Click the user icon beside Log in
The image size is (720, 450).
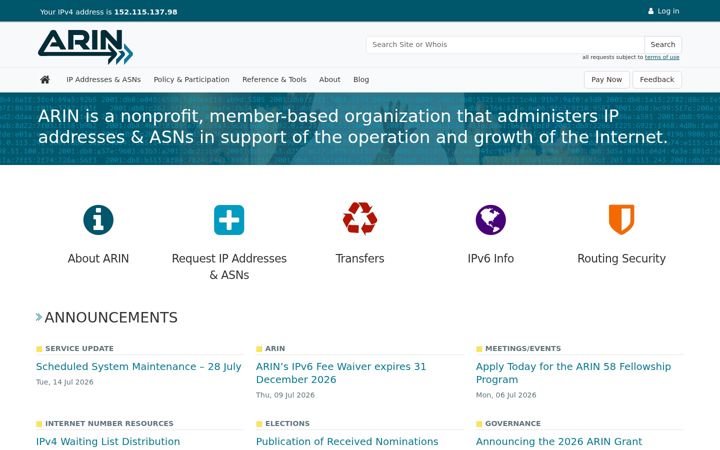pyautogui.click(x=651, y=11)
